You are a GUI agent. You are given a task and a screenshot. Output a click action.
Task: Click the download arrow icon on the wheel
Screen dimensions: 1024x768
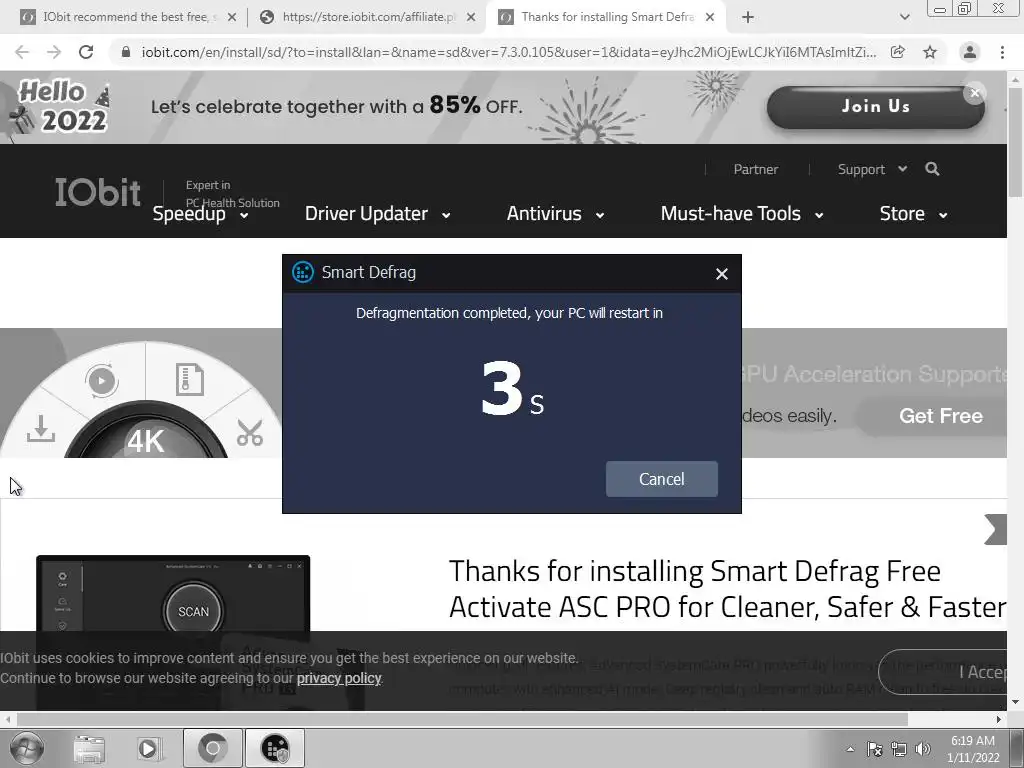pos(40,428)
